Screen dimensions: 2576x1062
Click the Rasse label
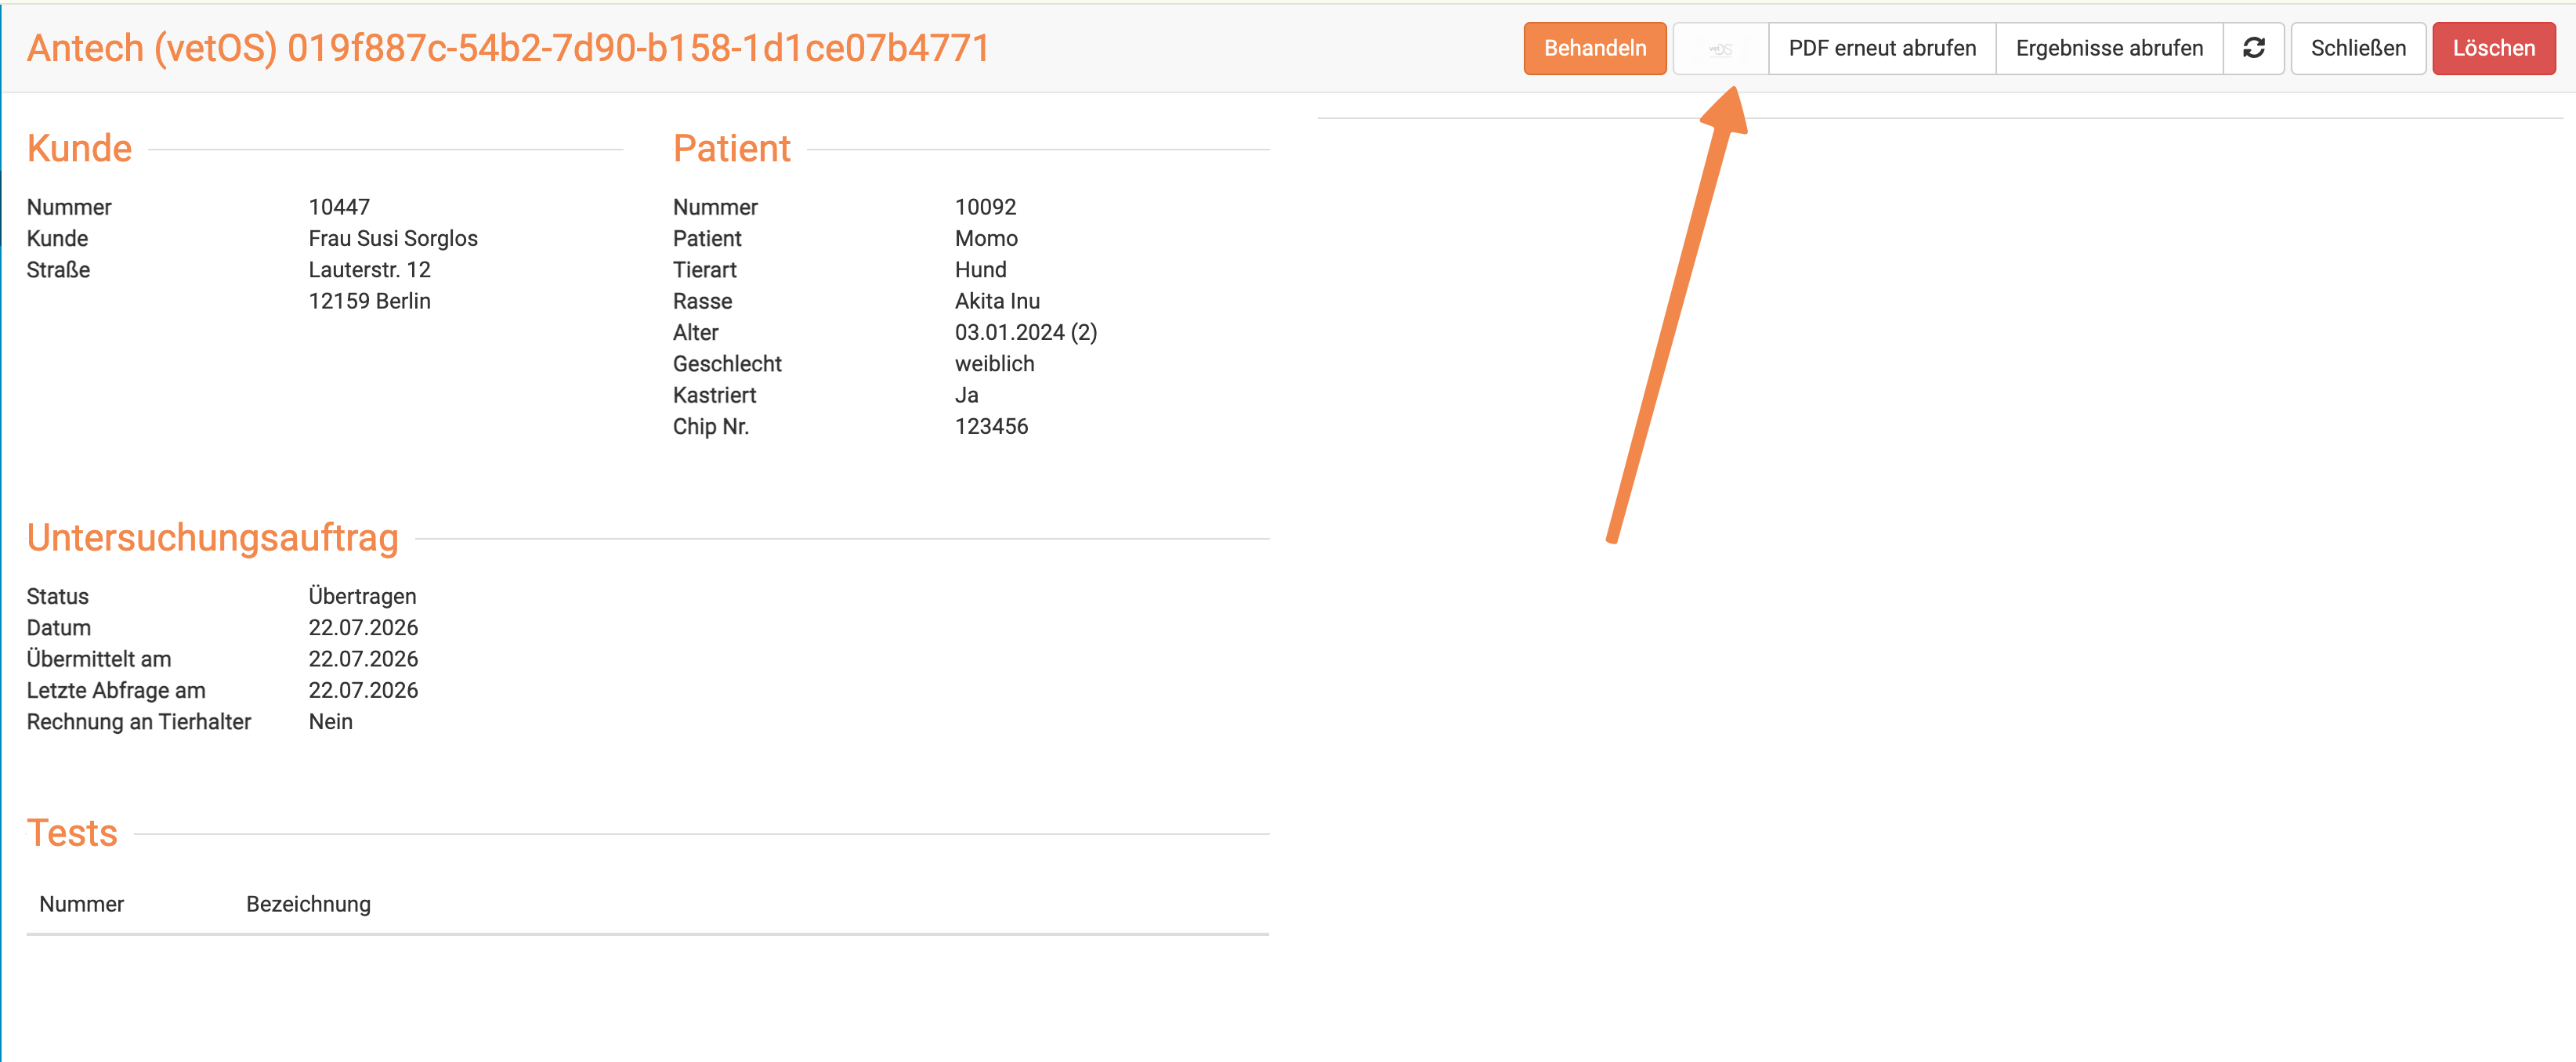[x=702, y=301]
